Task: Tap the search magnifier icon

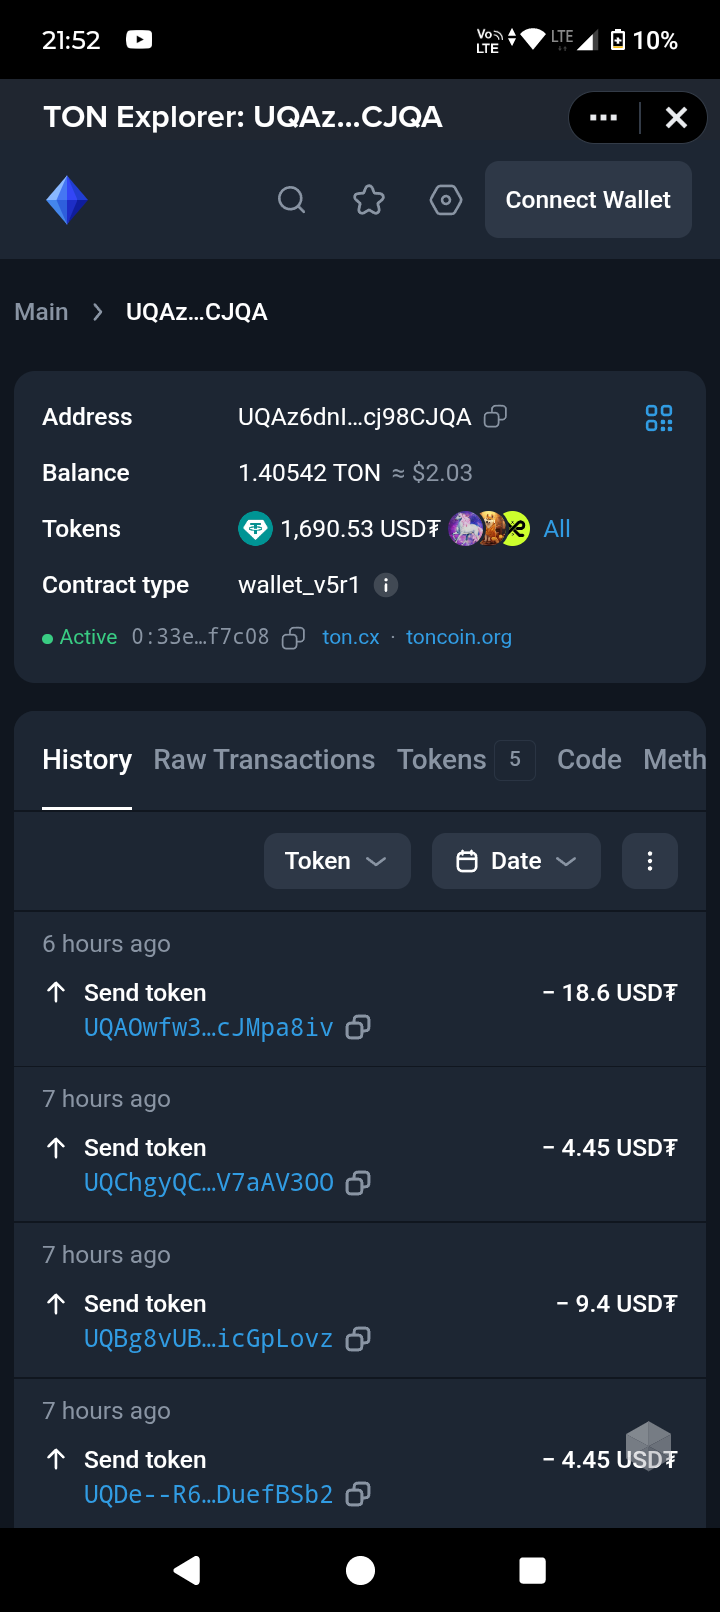Action: tap(291, 200)
